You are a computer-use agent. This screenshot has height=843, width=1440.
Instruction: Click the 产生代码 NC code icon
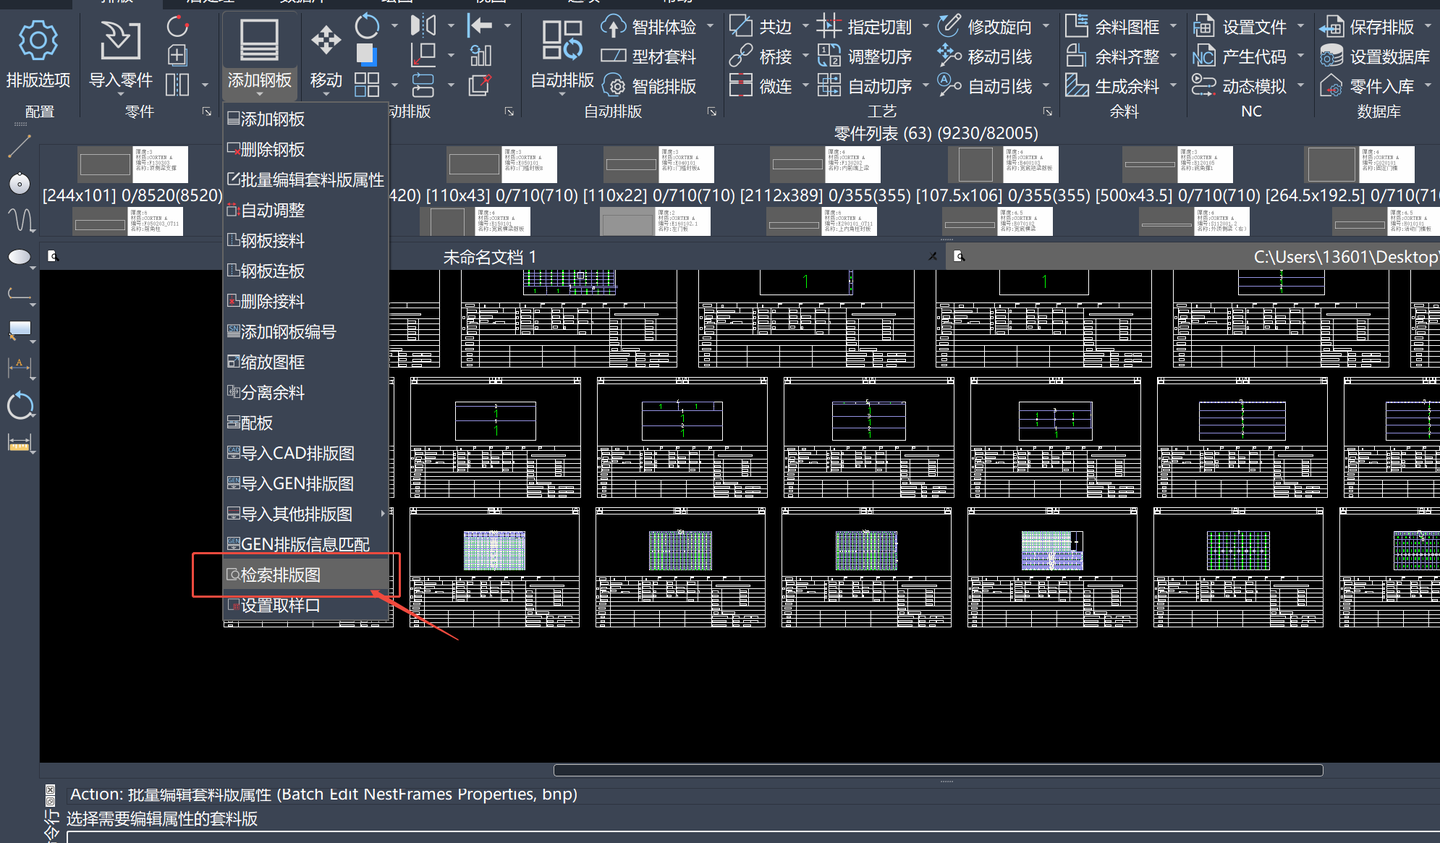(1204, 56)
